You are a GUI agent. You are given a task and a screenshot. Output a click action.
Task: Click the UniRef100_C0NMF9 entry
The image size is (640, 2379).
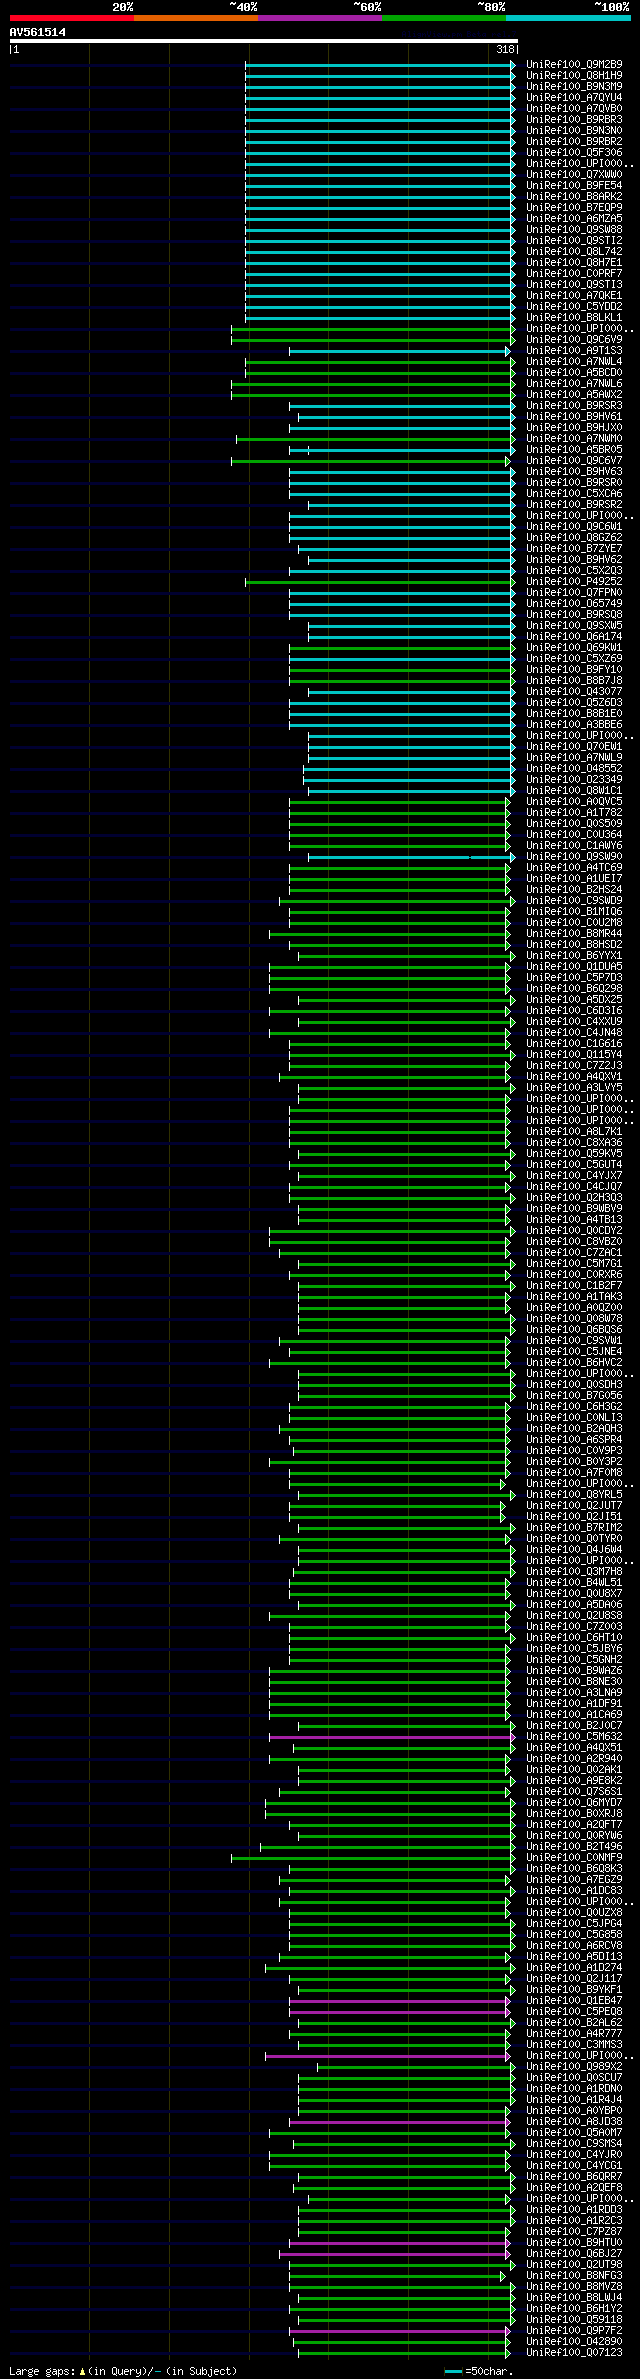(574, 1858)
